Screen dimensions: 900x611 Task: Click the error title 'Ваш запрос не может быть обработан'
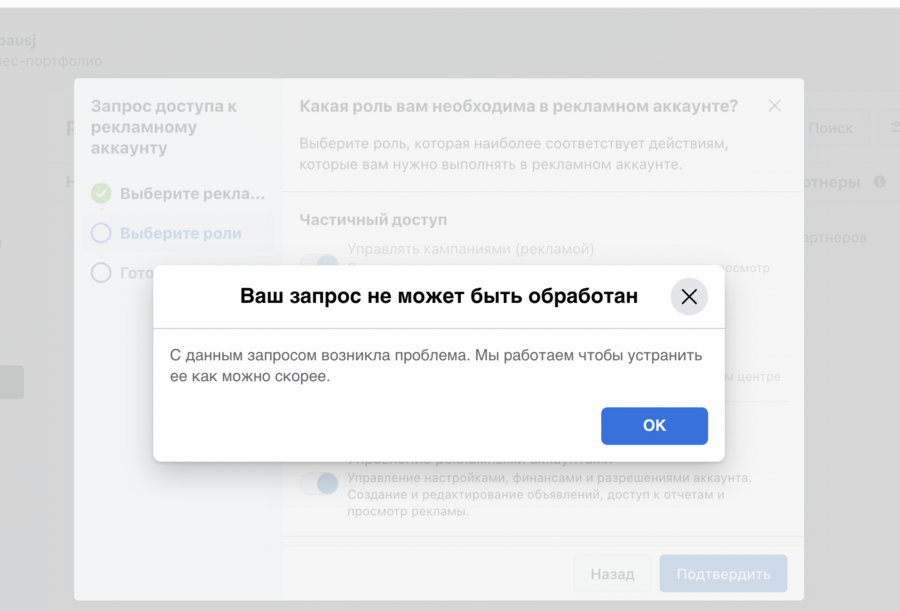[439, 297]
